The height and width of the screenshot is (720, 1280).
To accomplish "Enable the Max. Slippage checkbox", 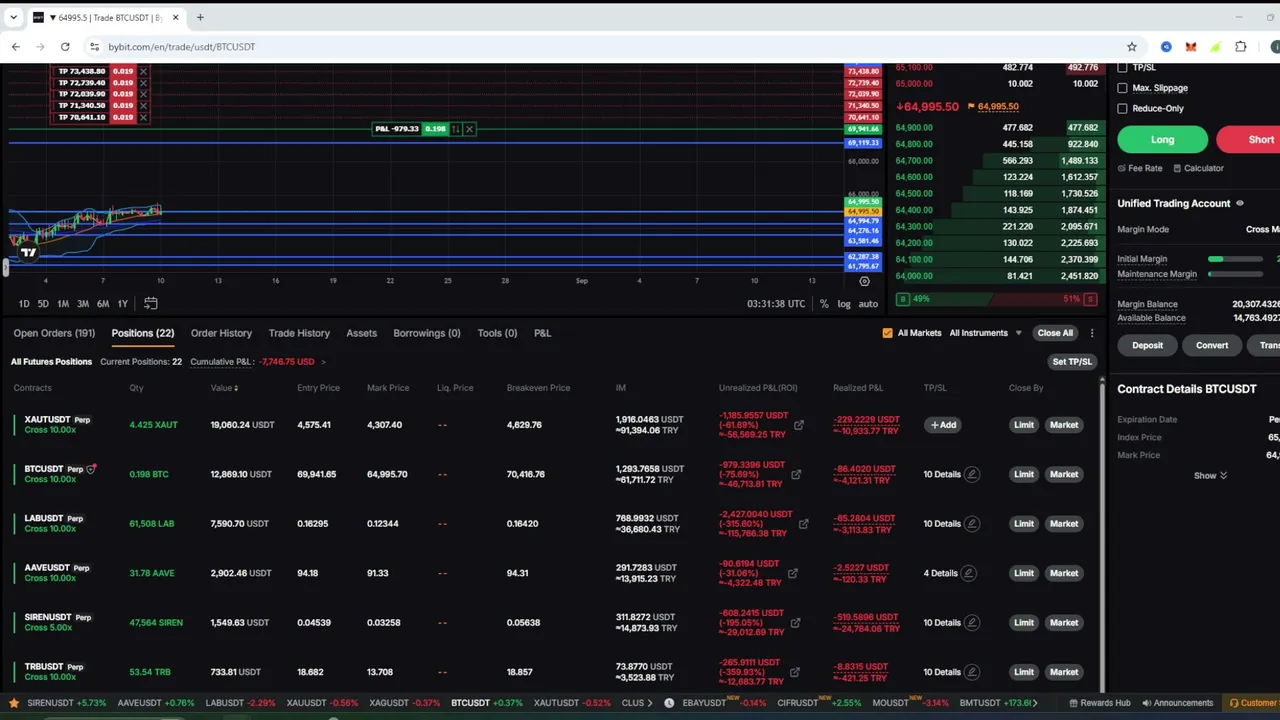I will pyautogui.click(x=1122, y=88).
